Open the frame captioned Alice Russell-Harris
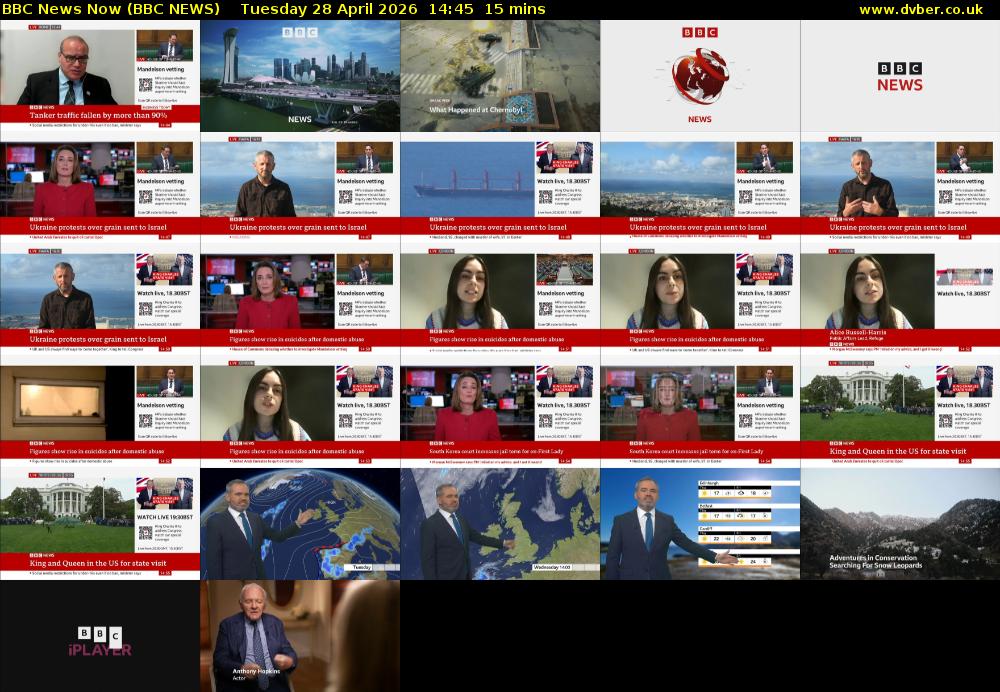This screenshot has height=692, width=1000. point(900,300)
